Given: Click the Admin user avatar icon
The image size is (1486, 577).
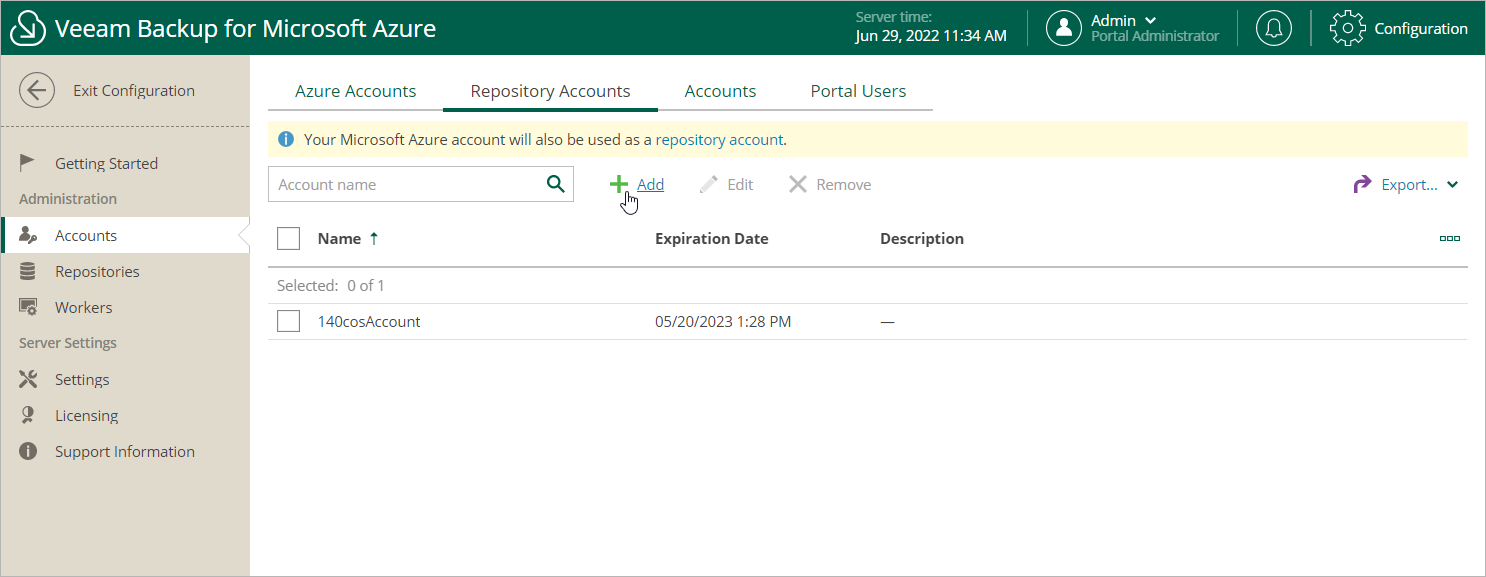Looking at the screenshot, I should pyautogui.click(x=1064, y=28).
